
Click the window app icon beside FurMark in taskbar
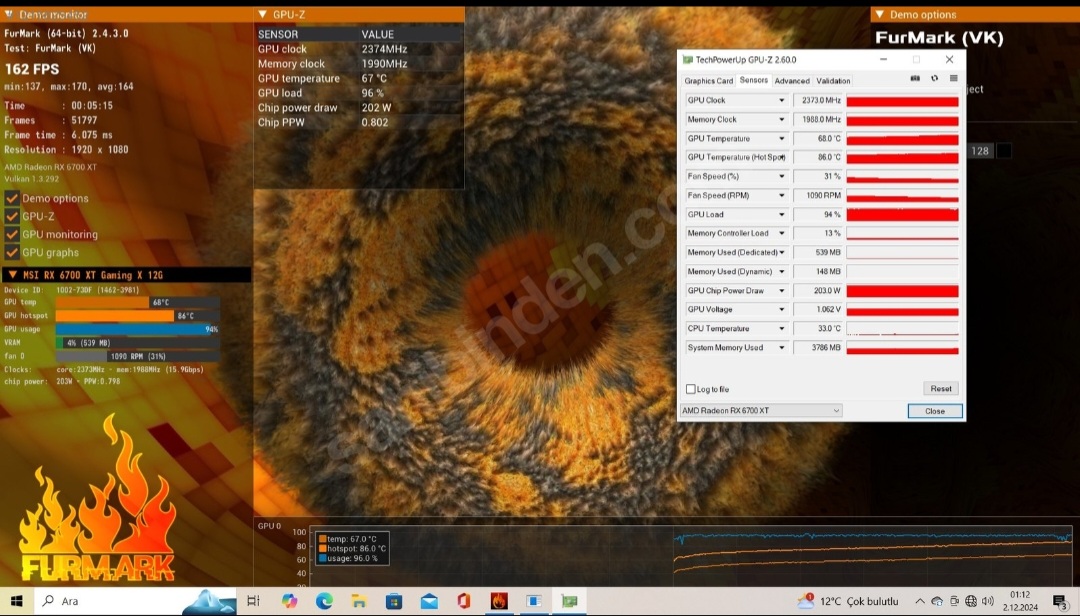(534, 601)
